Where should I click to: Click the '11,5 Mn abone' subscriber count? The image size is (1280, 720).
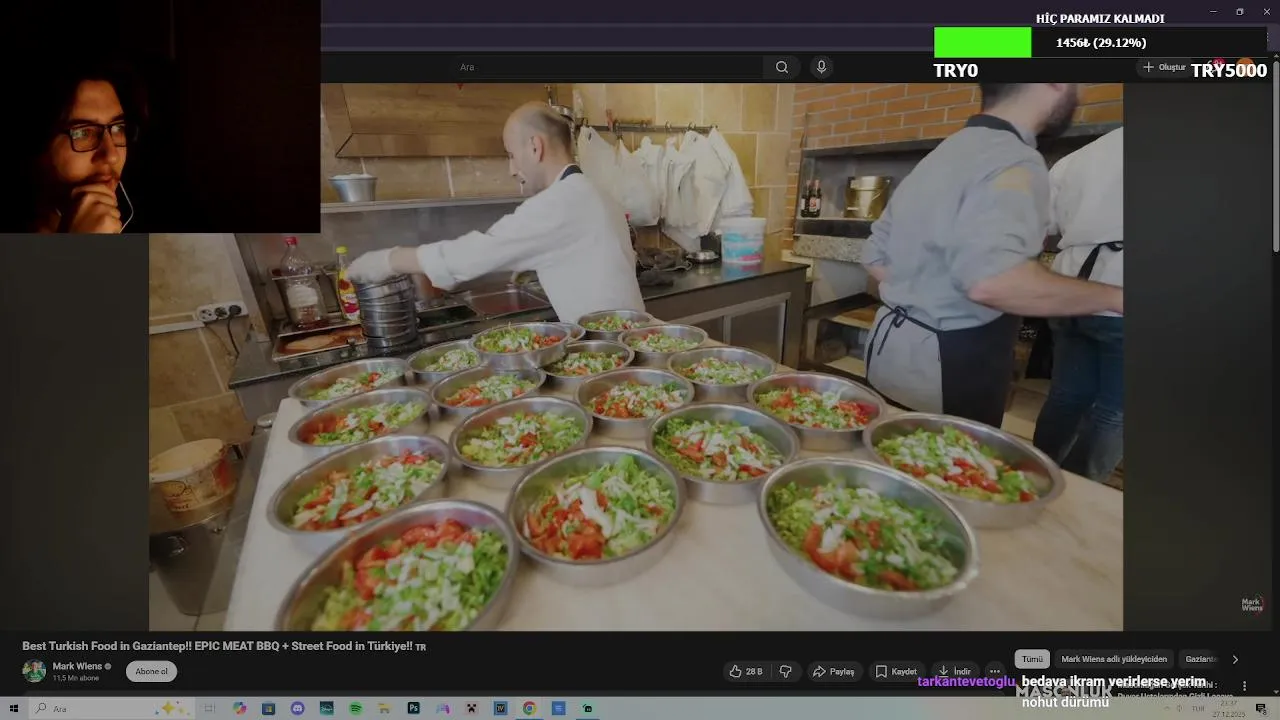tap(76, 678)
